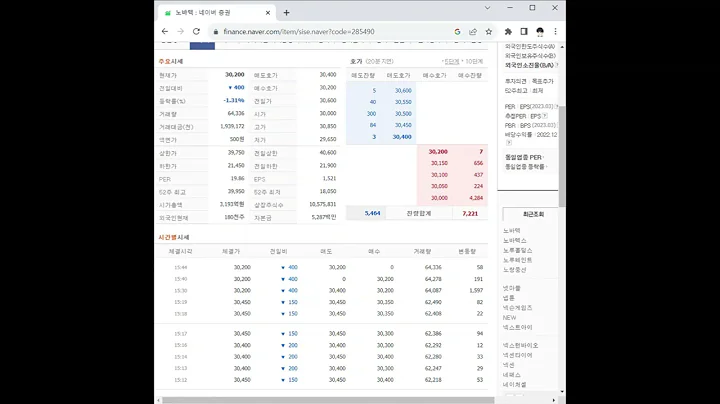Open the Chrome three-dot menu
The image size is (720, 404).
coord(556,32)
